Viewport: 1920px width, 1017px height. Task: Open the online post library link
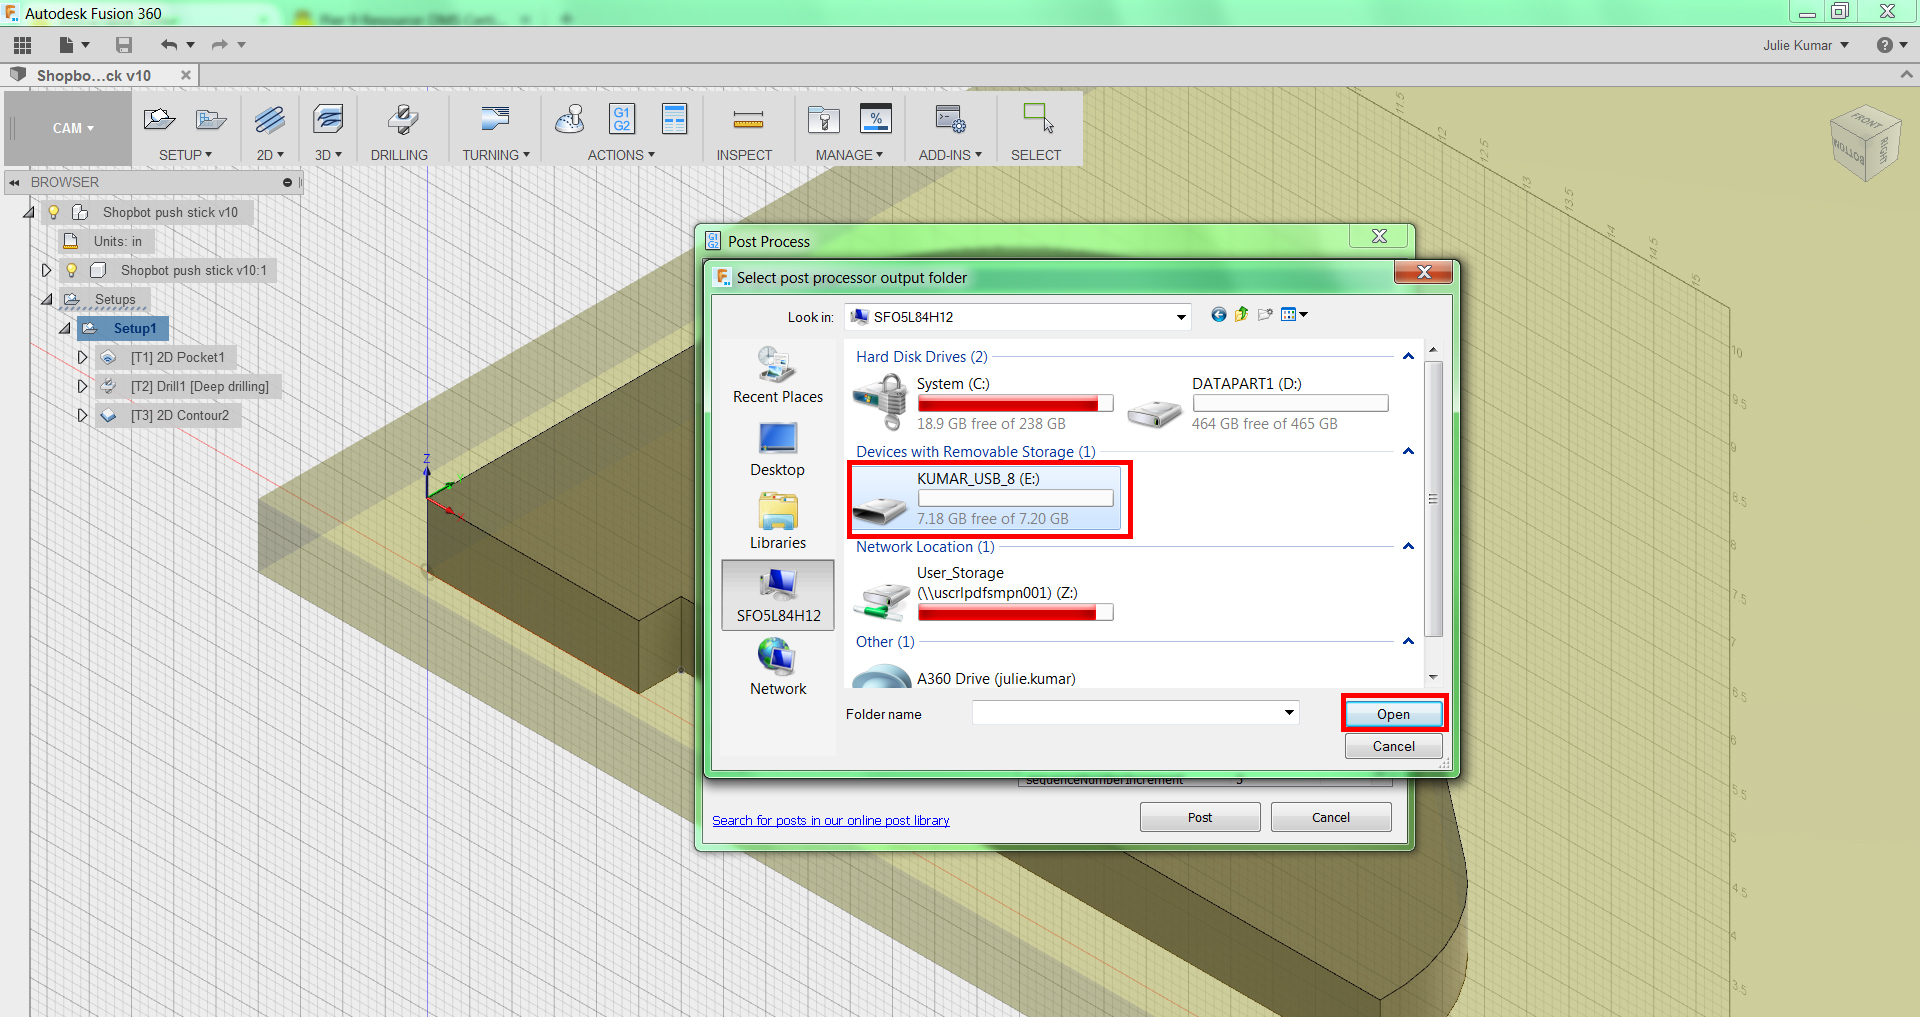tap(831, 820)
